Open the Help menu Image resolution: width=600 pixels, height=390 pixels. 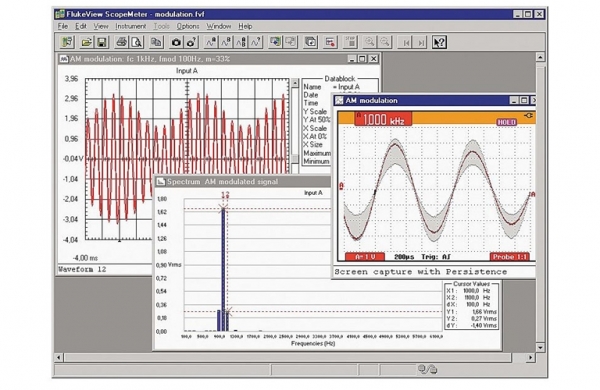click(245, 26)
